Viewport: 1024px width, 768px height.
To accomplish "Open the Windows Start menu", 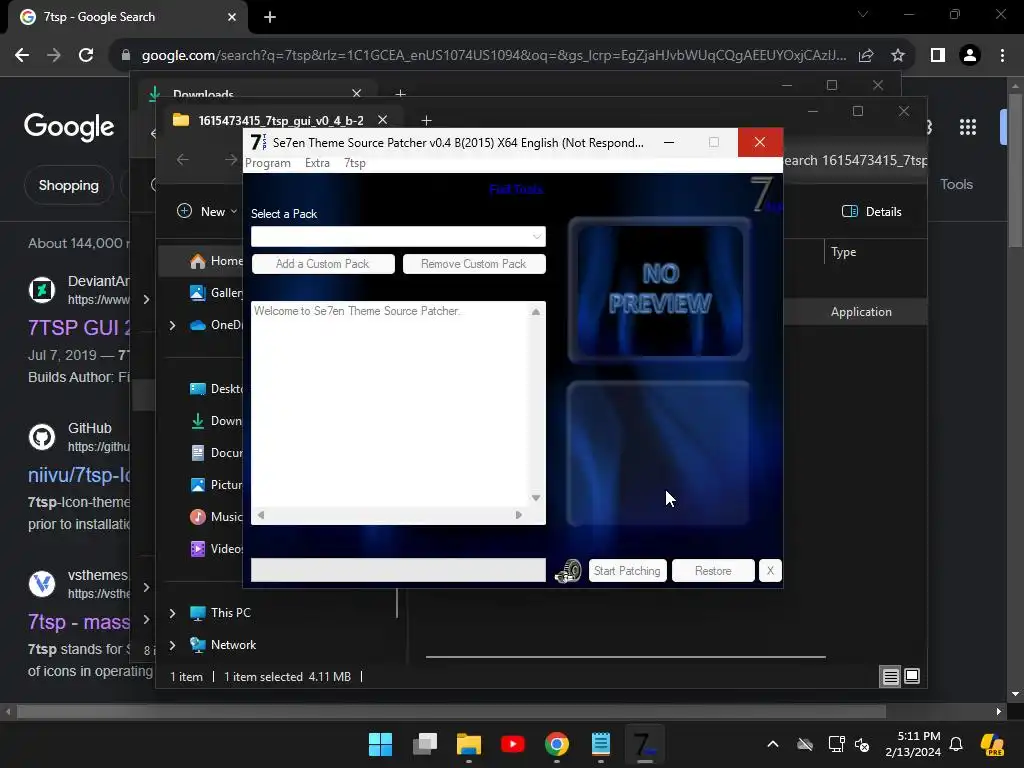I will (x=380, y=744).
